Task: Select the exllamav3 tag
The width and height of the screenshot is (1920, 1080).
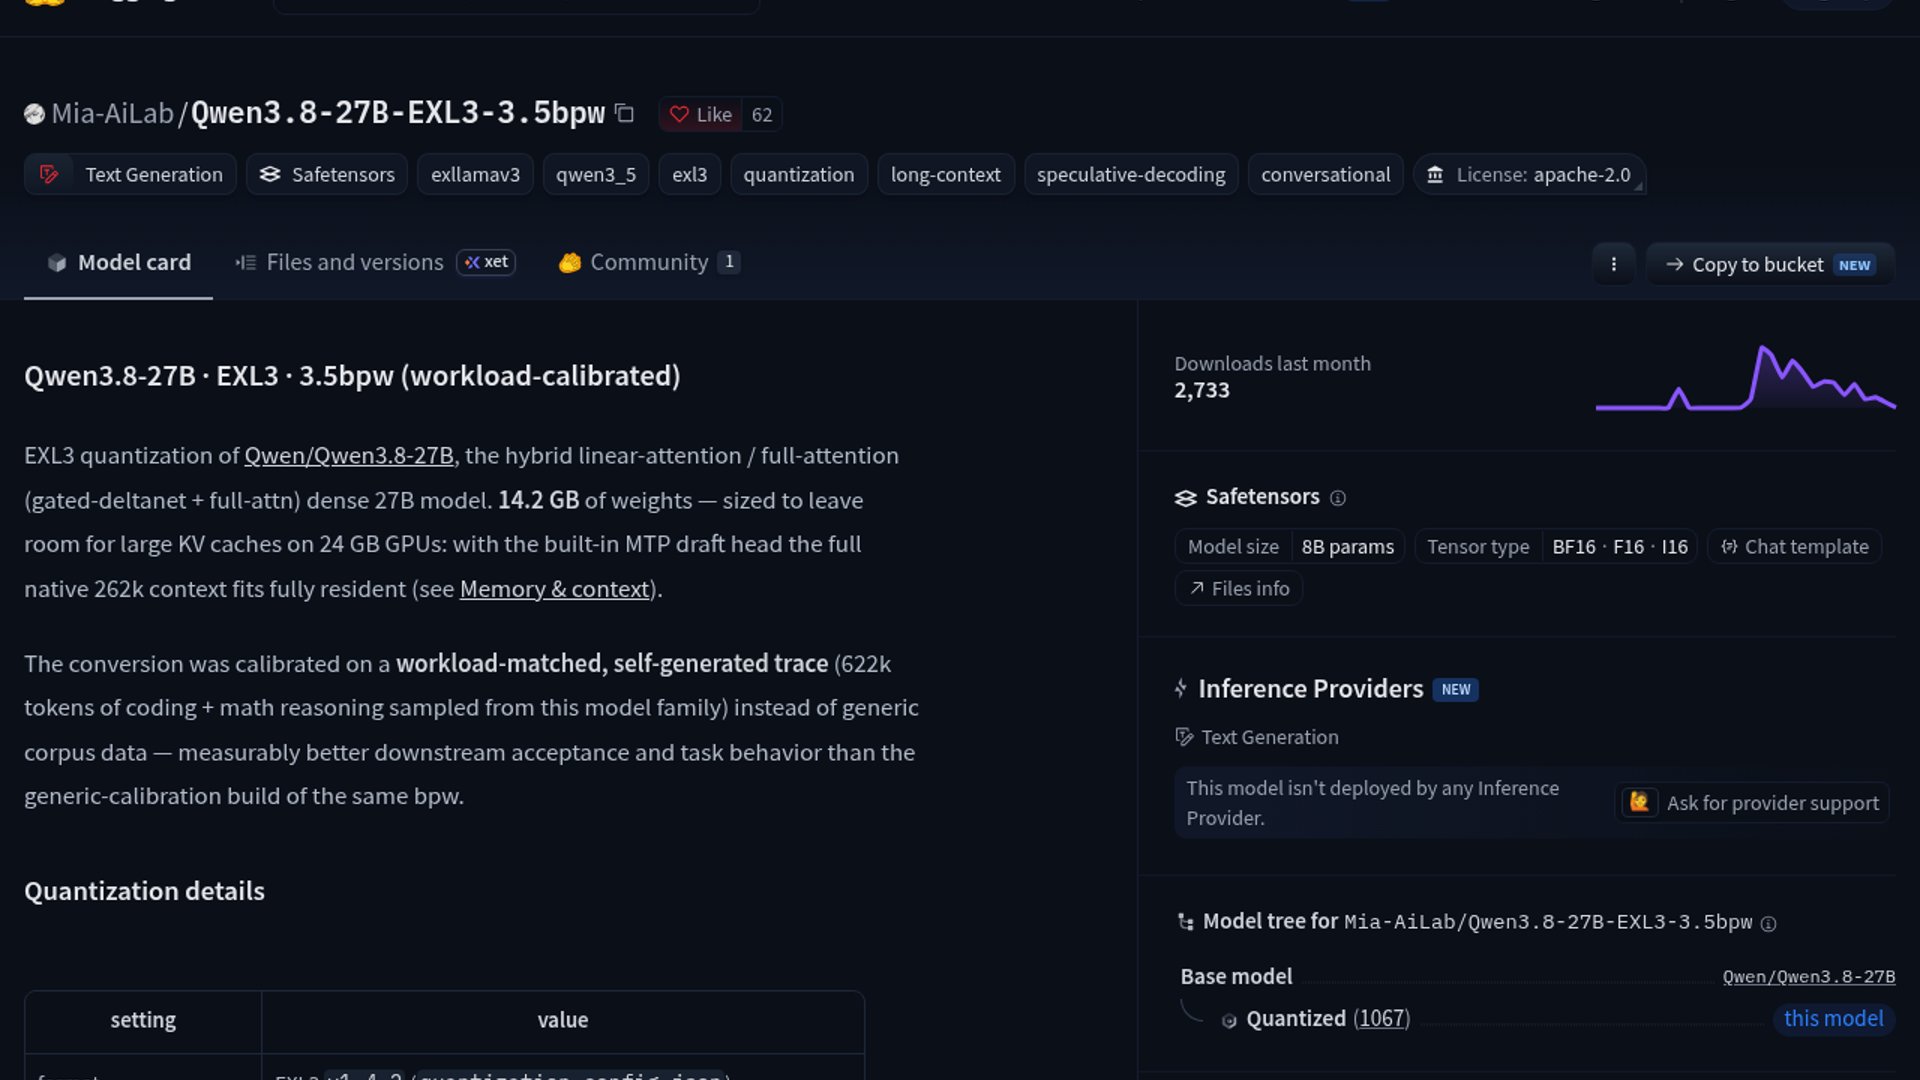Action: click(x=475, y=174)
